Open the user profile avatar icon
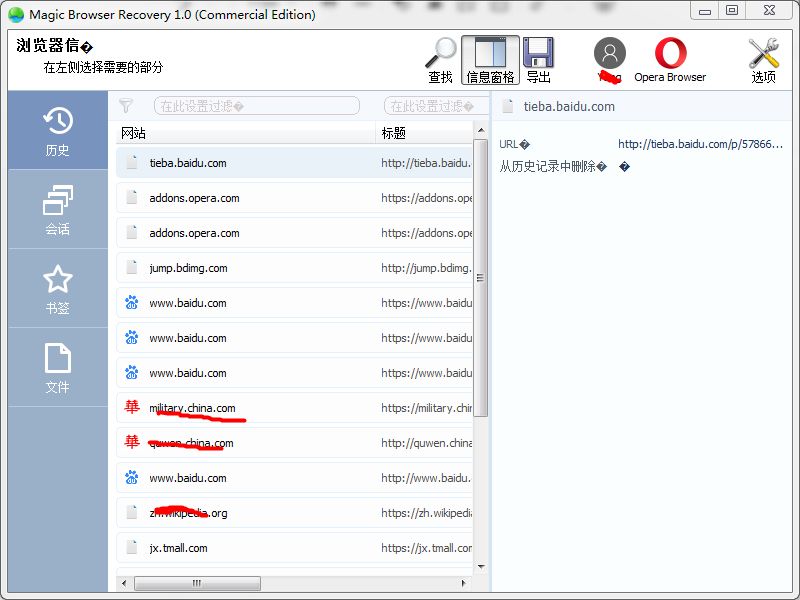This screenshot has width=800, height=600. tap(610, 54)
